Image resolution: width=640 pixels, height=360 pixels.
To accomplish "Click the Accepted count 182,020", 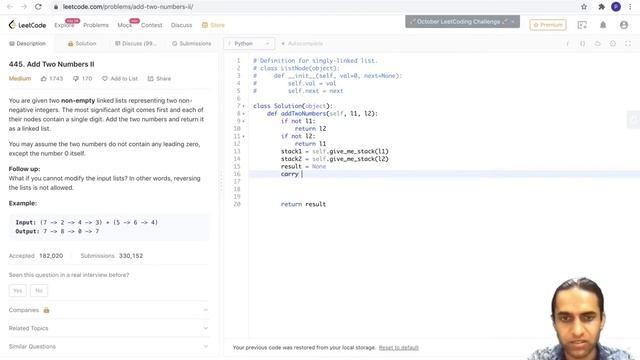I will tap(51, 256).
